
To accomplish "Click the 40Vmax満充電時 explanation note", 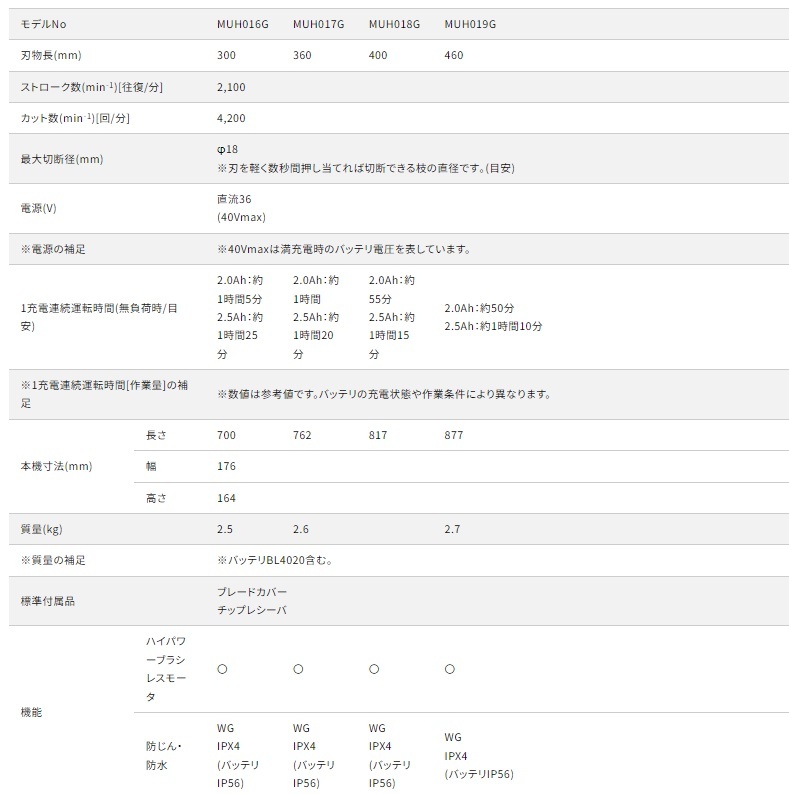I will click(x=344, y=249).
